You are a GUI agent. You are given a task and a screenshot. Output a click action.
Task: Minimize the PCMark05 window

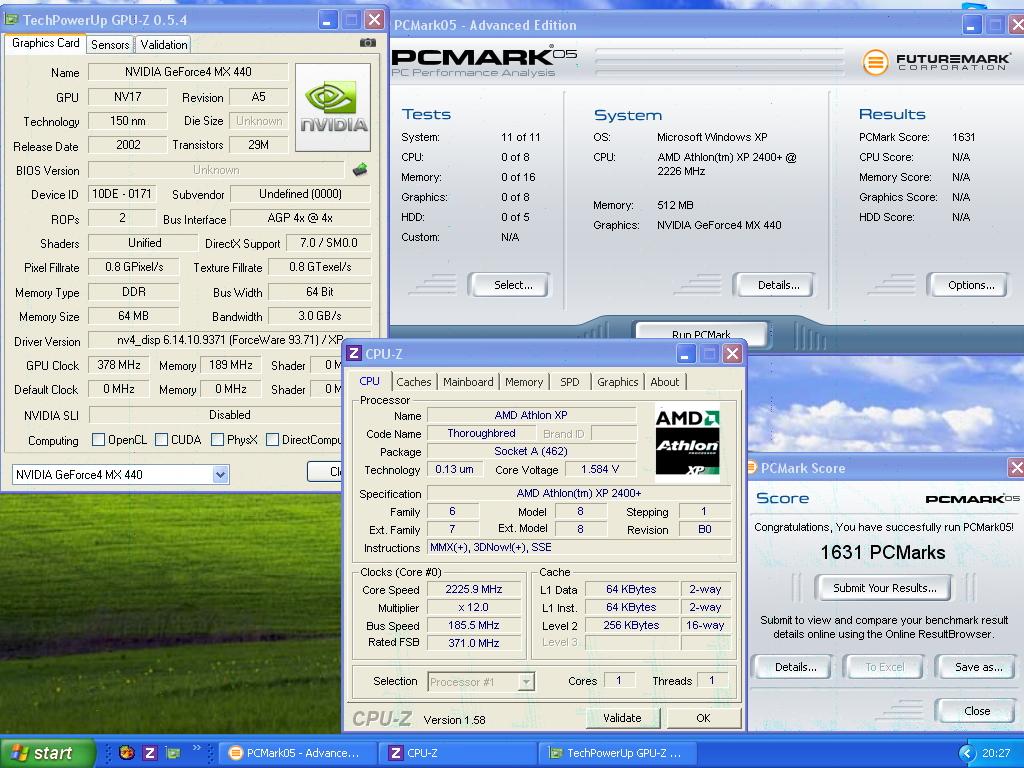pos(971,25)
